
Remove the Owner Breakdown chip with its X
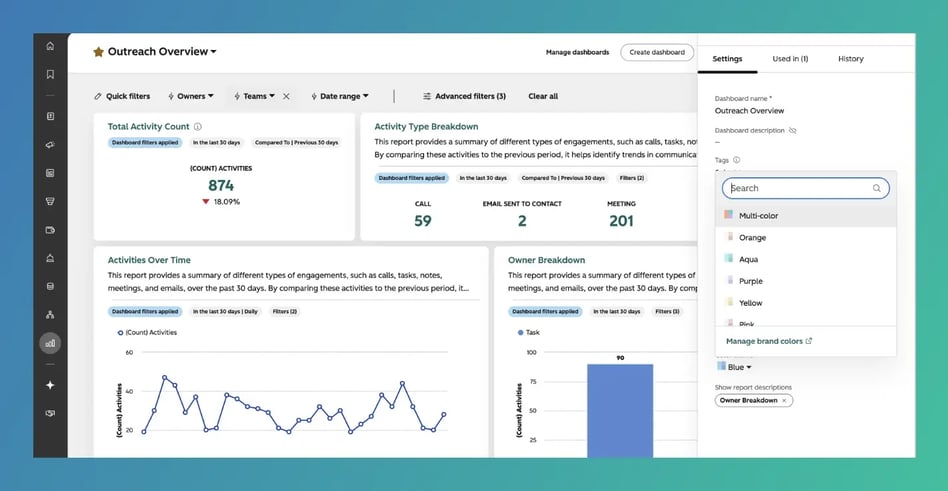[784, 400]
